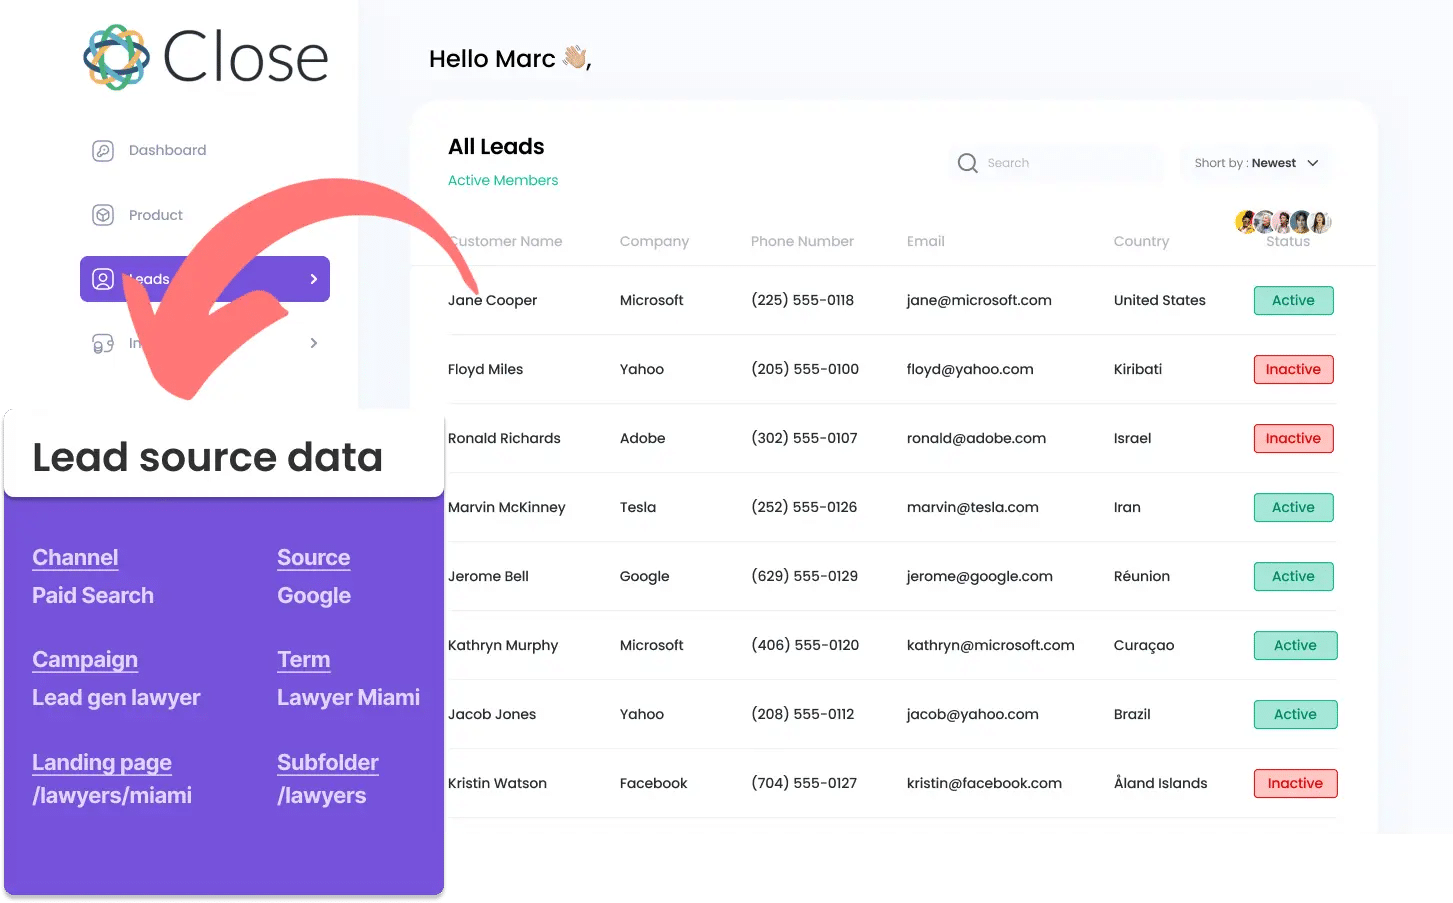Screen dimensions: 1453x903
Task: Click the Channel label in lead source
Action: click(x=75, y=558)
